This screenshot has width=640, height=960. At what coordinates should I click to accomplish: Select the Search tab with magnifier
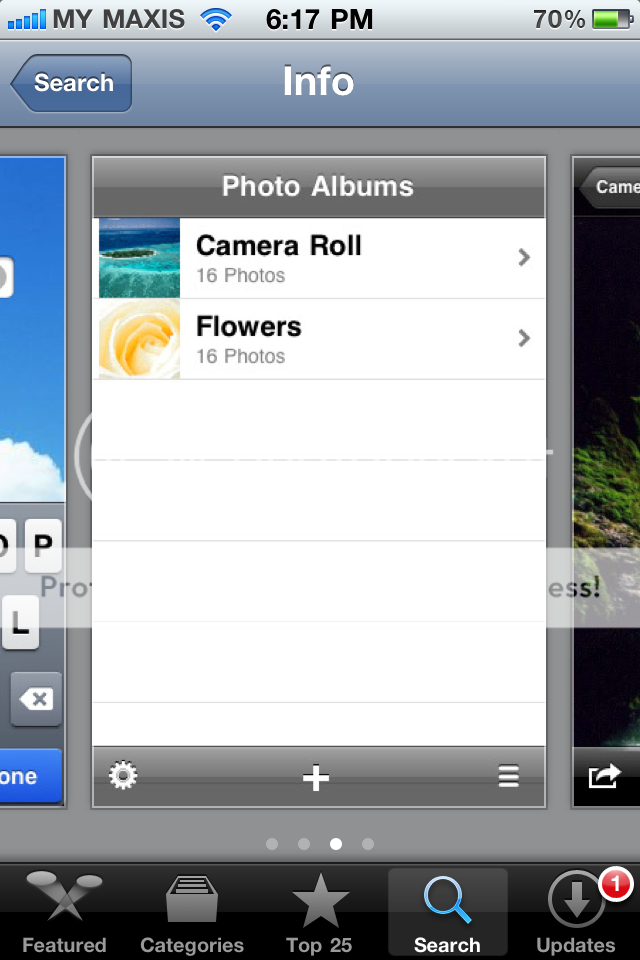tap(448, 912)
